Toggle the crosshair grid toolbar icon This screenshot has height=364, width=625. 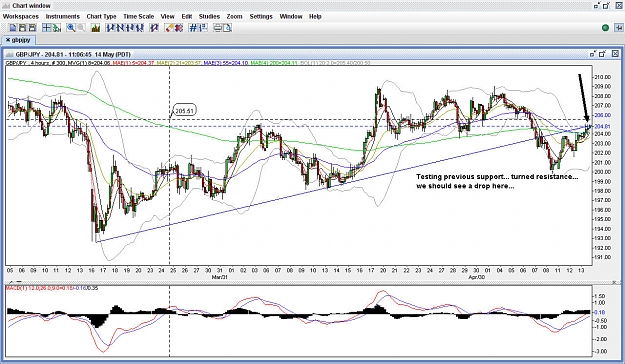pos(47,28)
